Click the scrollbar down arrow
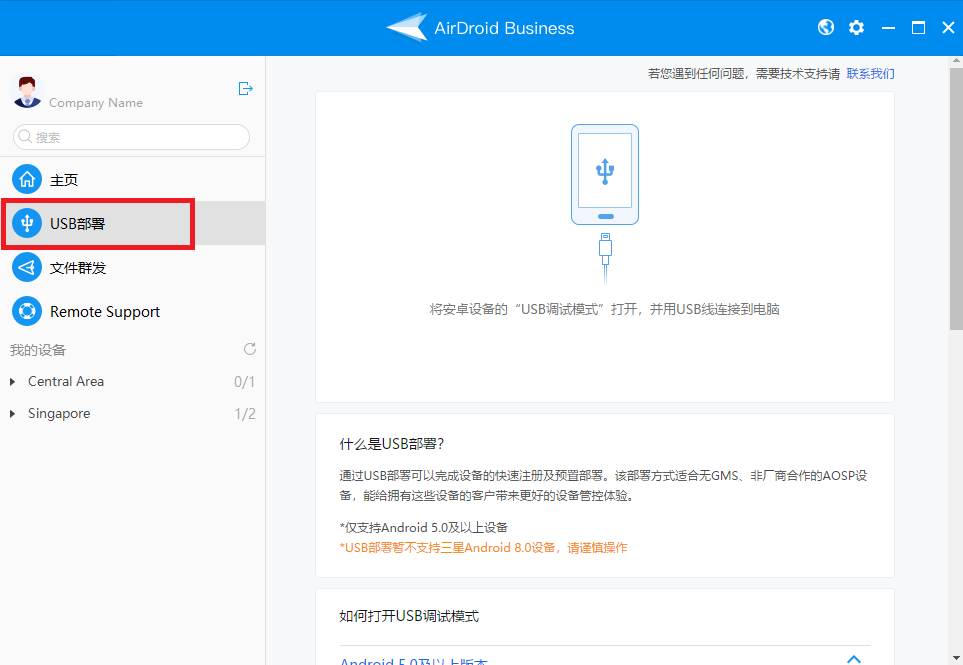 coord(956,659)
